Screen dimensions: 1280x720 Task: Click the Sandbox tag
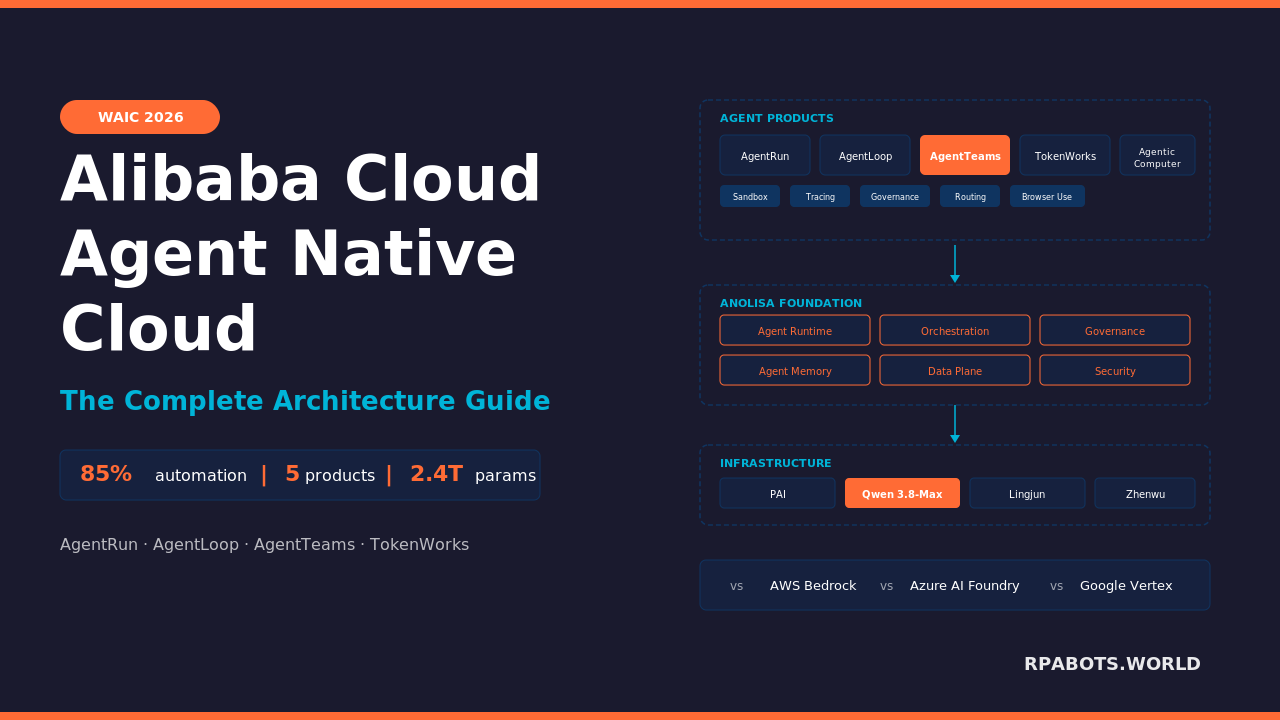pos(750,196)
